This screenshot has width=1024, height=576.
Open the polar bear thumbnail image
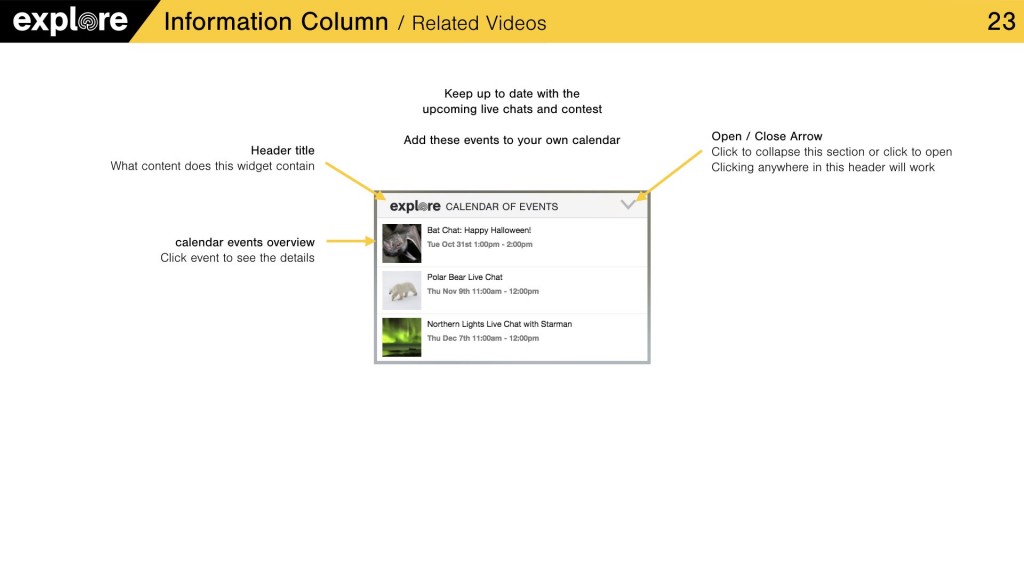pyautogui.click(x=402, y=290)
